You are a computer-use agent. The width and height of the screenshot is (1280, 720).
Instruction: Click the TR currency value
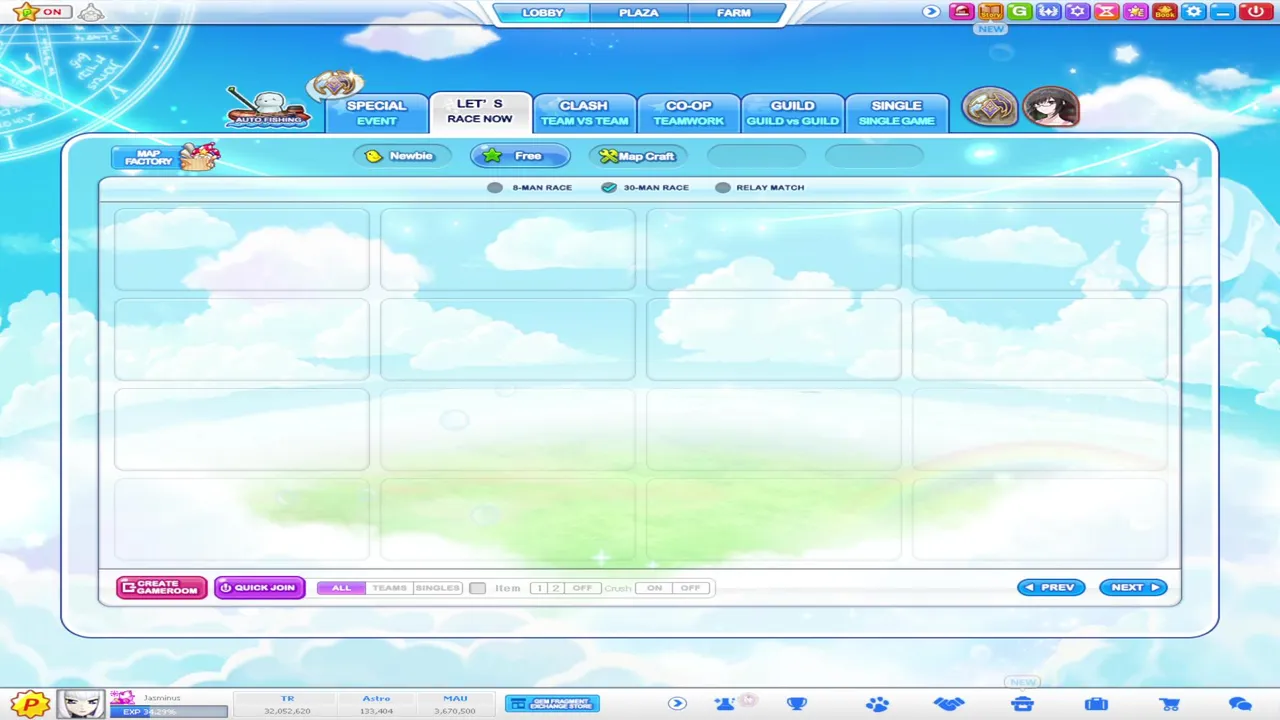(x=287, y=711)
